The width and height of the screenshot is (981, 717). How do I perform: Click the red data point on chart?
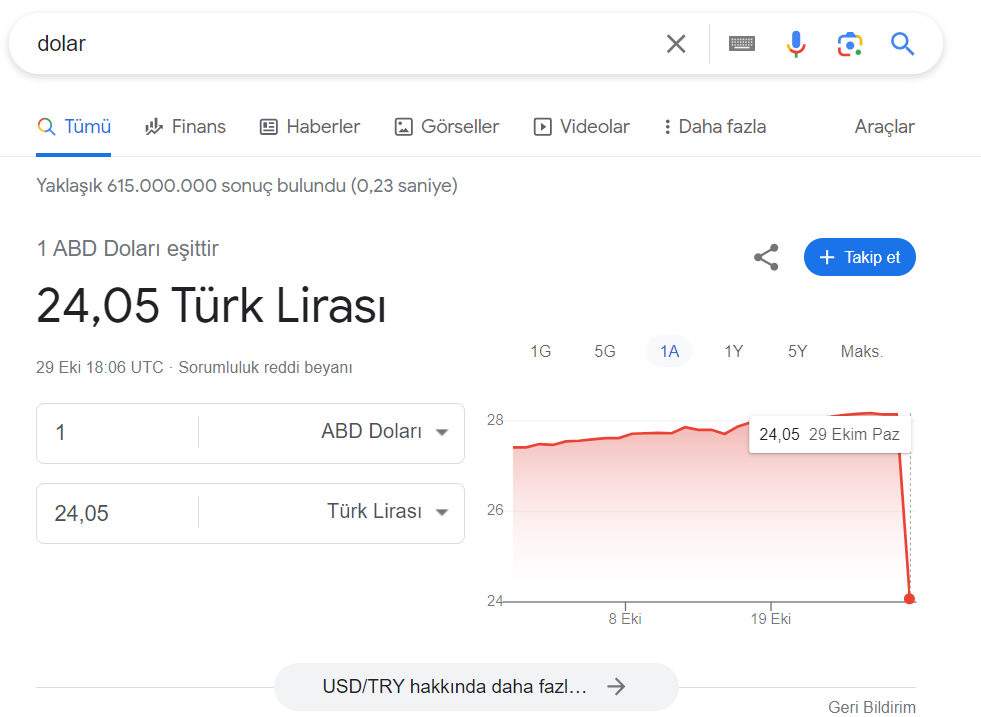(x=909, y=599)
